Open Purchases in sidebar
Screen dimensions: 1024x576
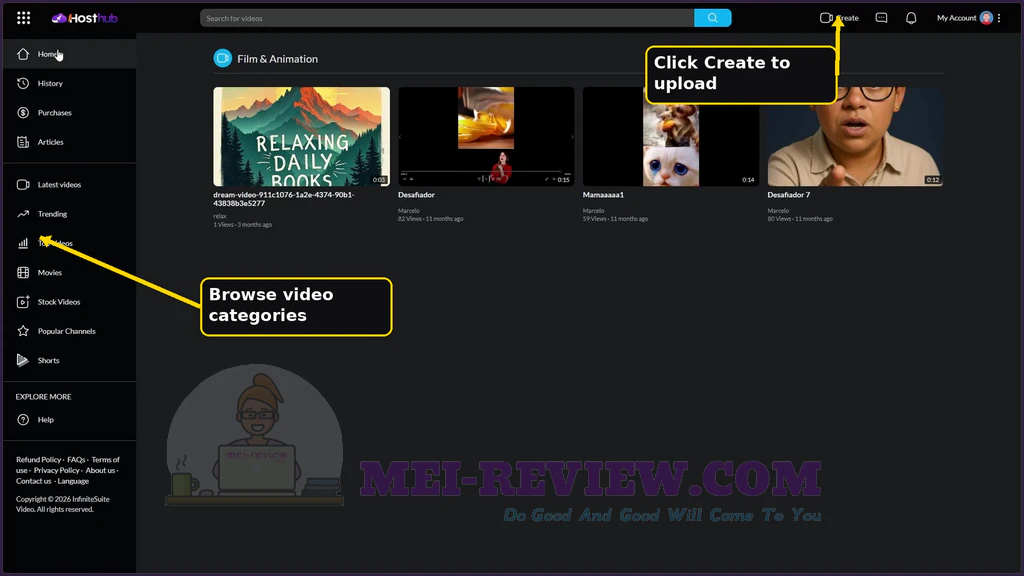pos(55,113)
